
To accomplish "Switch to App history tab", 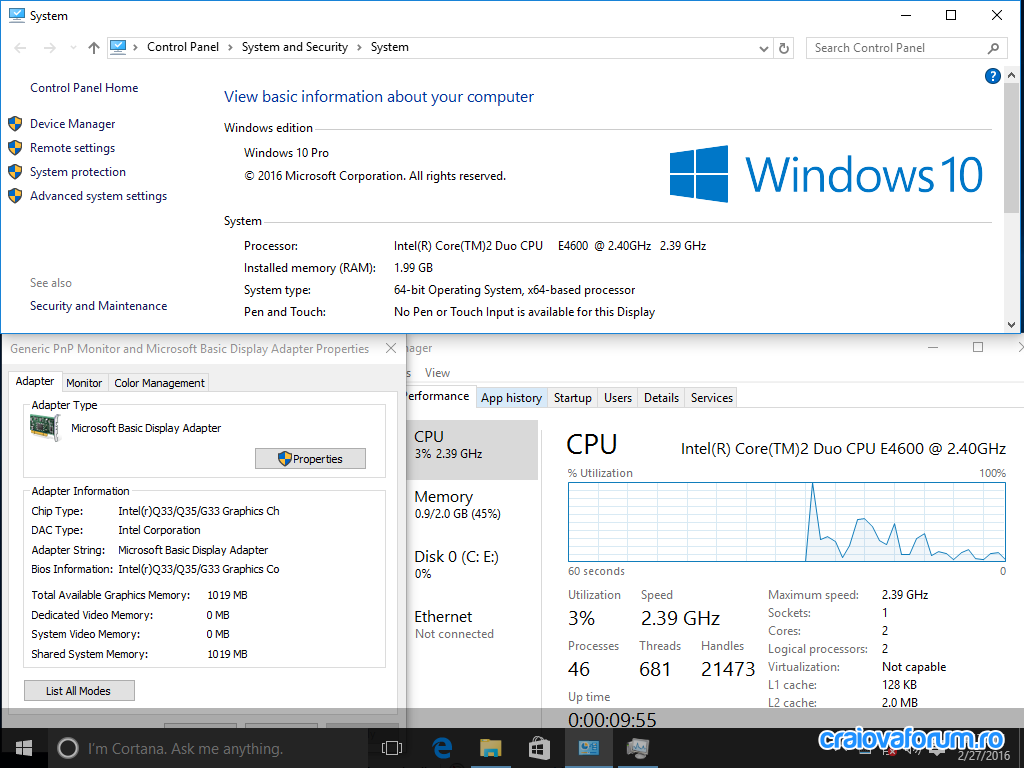I will [x=511, y=398].
